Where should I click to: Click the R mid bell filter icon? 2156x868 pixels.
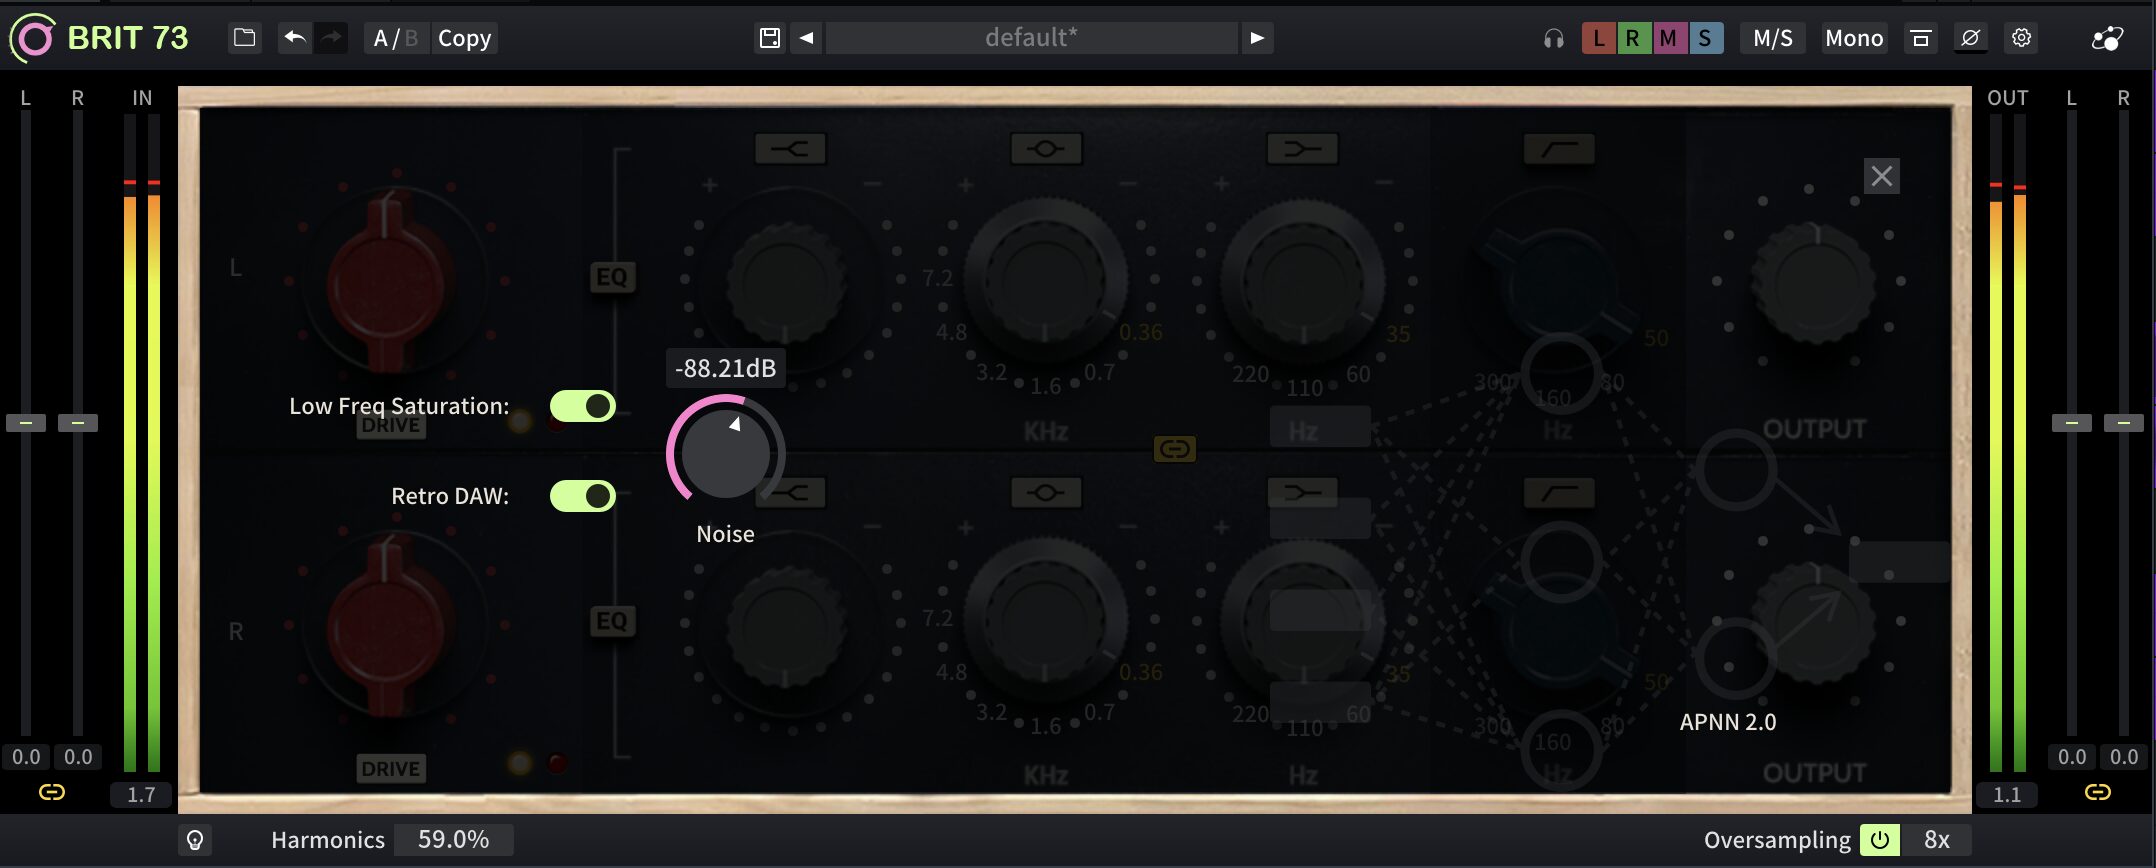pos(1046,493)
